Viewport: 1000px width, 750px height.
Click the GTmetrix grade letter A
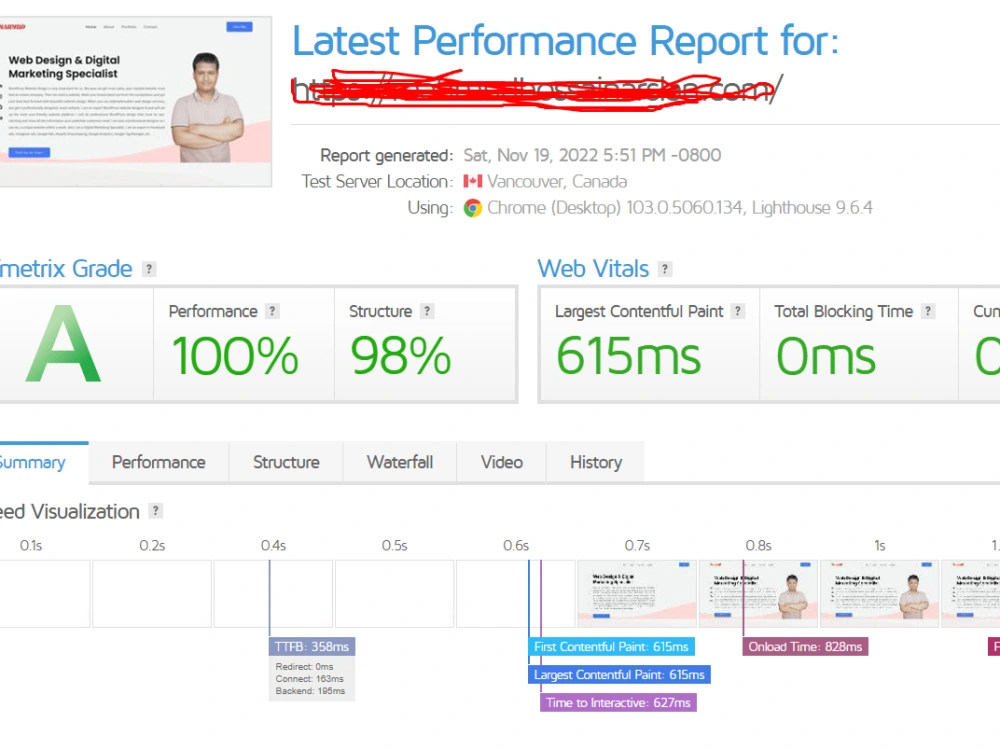pos(63,344)
